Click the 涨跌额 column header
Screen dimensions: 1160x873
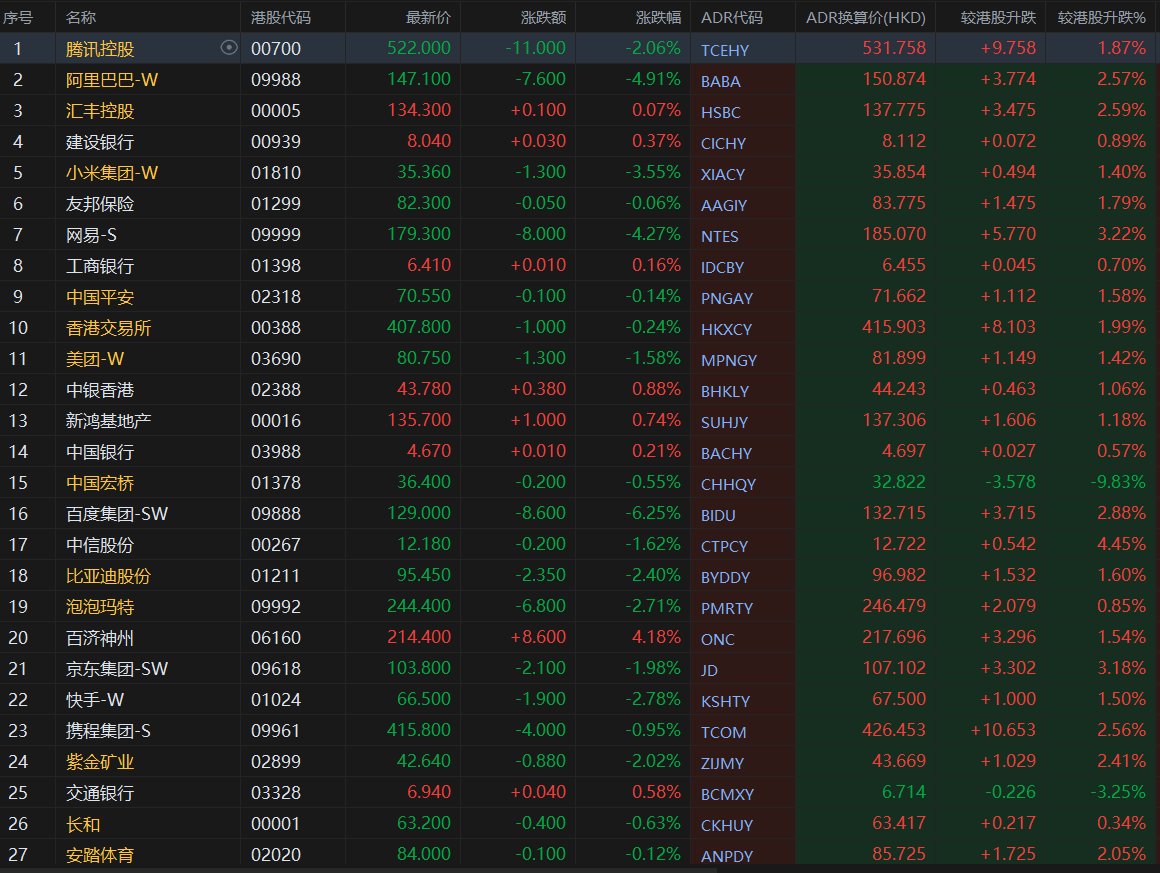pyautogui.click(x=543, y=17)
